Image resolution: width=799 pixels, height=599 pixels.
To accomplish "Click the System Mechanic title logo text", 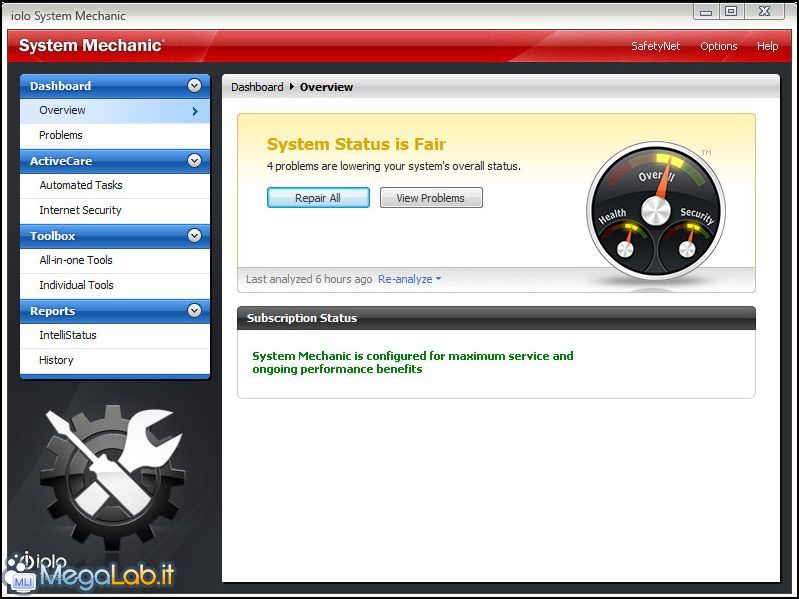I will coord(92,45).
